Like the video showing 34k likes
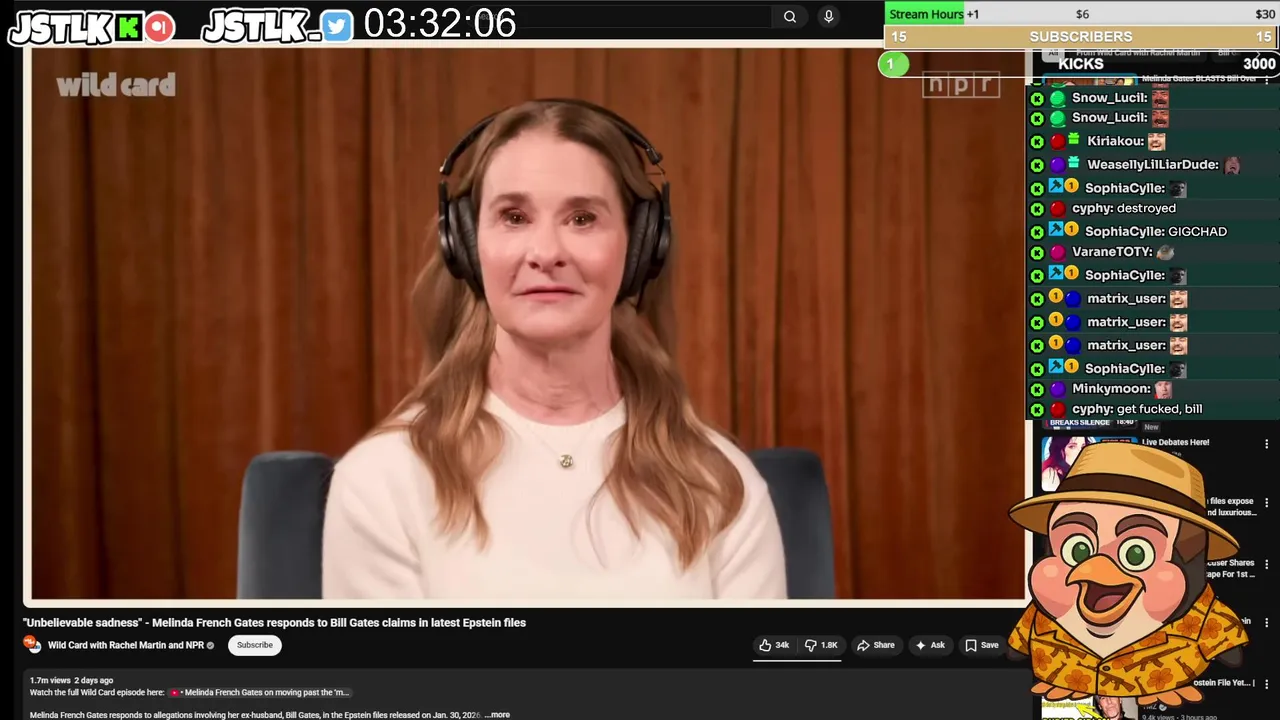The width and height of the screenshot is (1280, 720). coord(774,645)
